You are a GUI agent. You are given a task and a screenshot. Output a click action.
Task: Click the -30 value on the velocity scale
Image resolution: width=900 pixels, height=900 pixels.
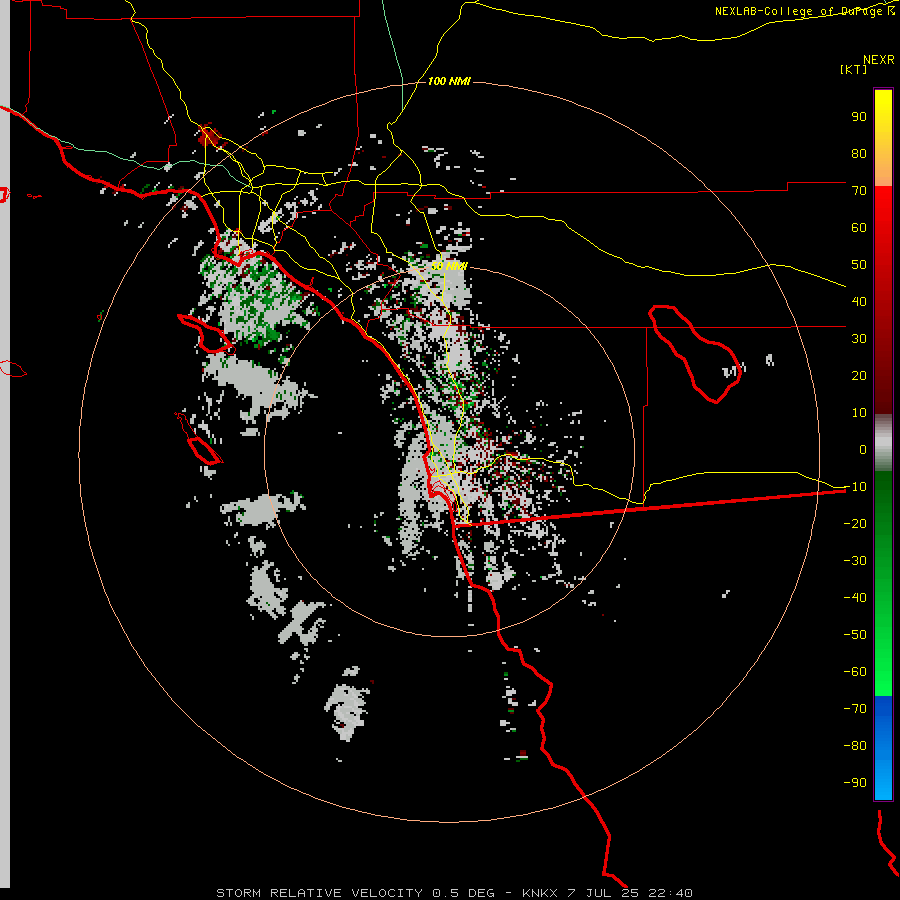855,561
